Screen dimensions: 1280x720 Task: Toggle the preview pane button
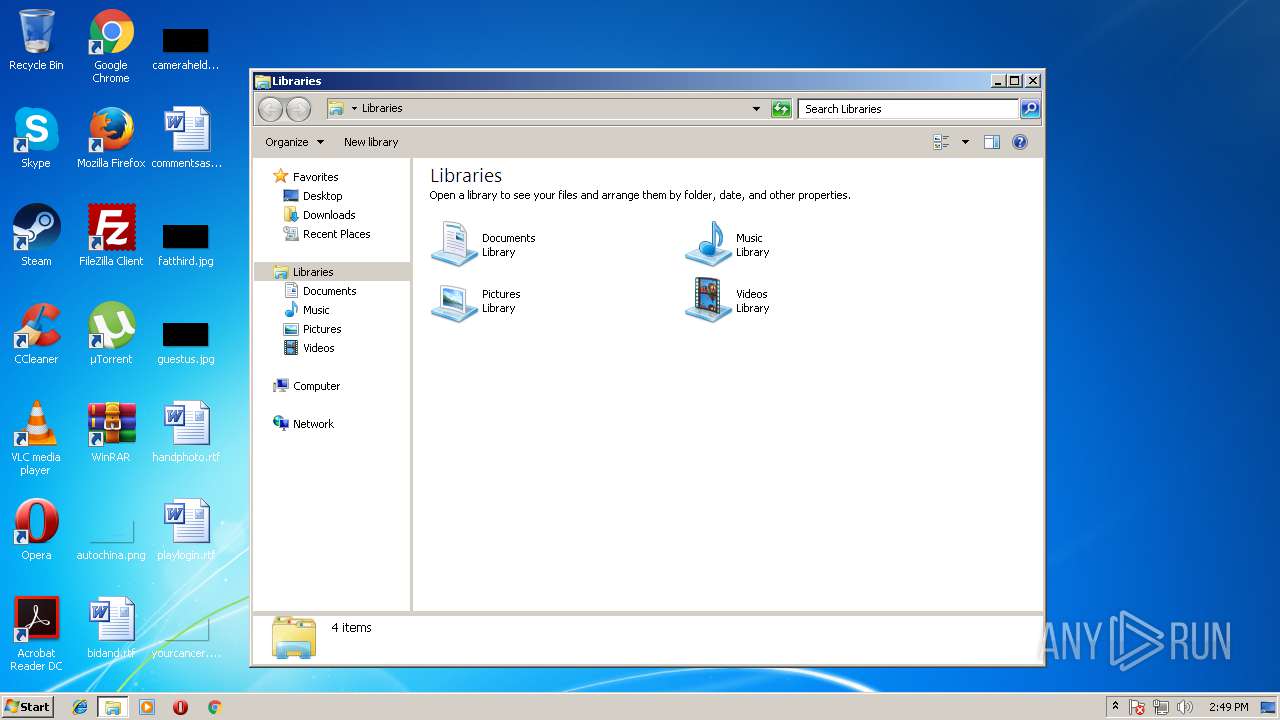point(992,142)
